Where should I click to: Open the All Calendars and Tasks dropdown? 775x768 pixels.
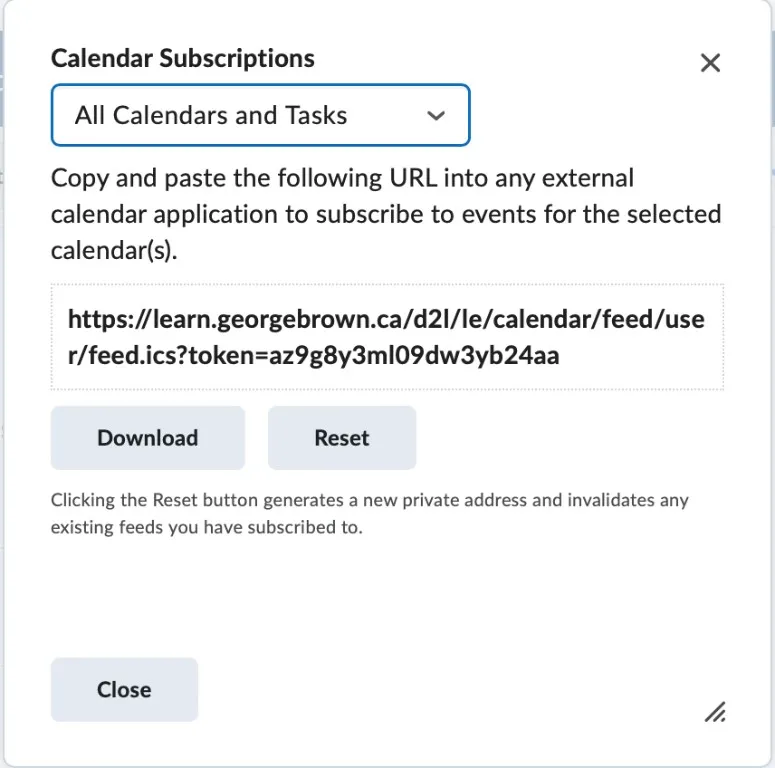click(x=260, y=115)
